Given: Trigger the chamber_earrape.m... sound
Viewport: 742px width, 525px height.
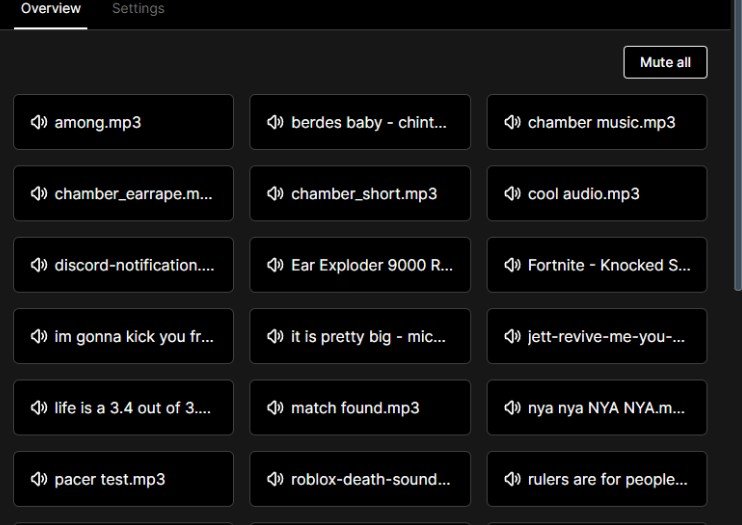Looking at the screenshot, I should [124, 193].
